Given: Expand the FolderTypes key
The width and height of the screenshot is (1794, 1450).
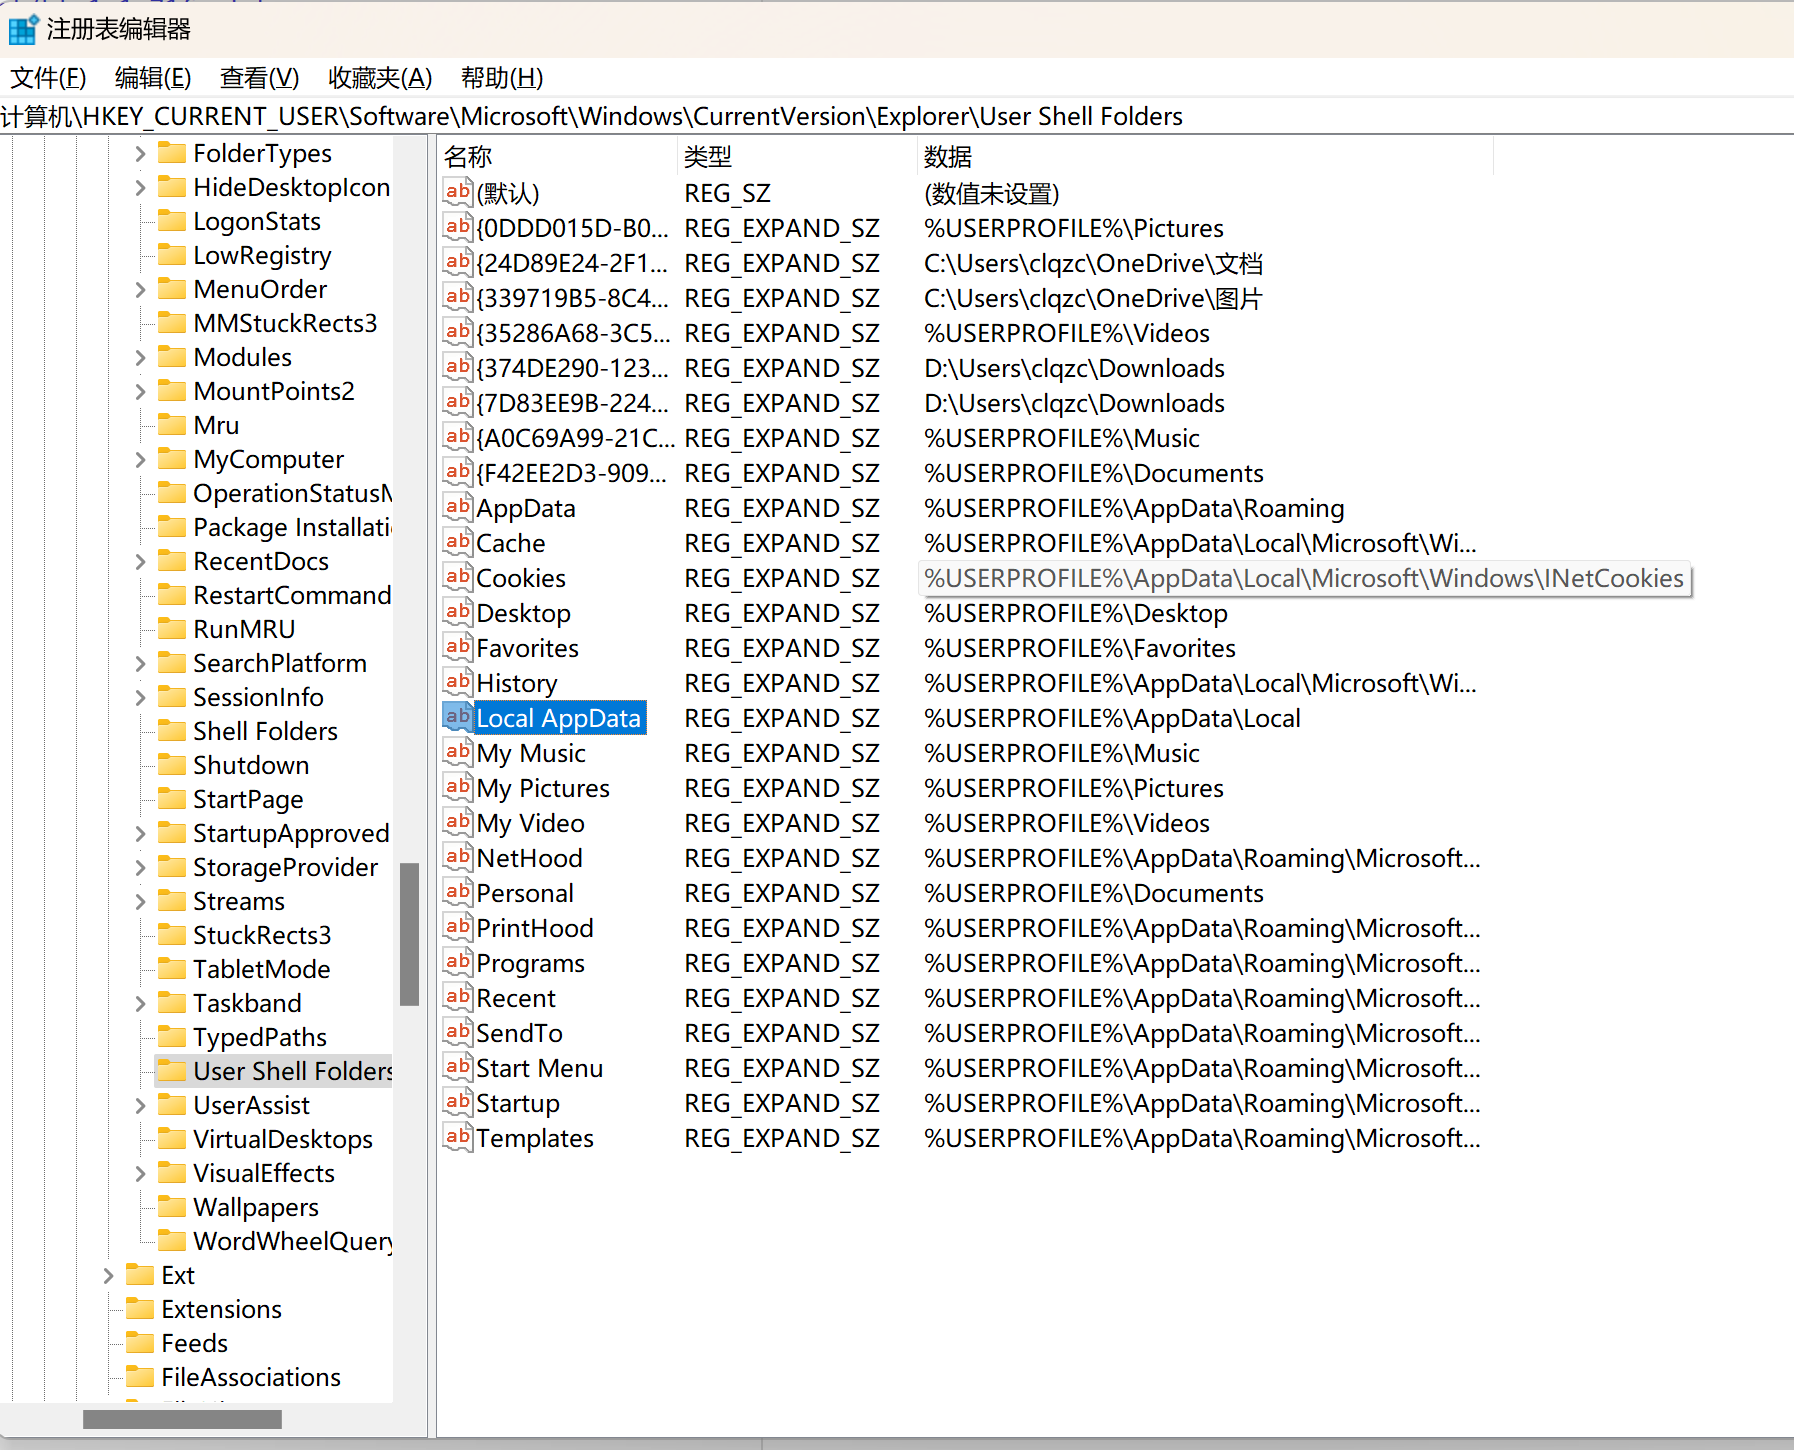Looking at the screenshot, I should click(140, 153).
